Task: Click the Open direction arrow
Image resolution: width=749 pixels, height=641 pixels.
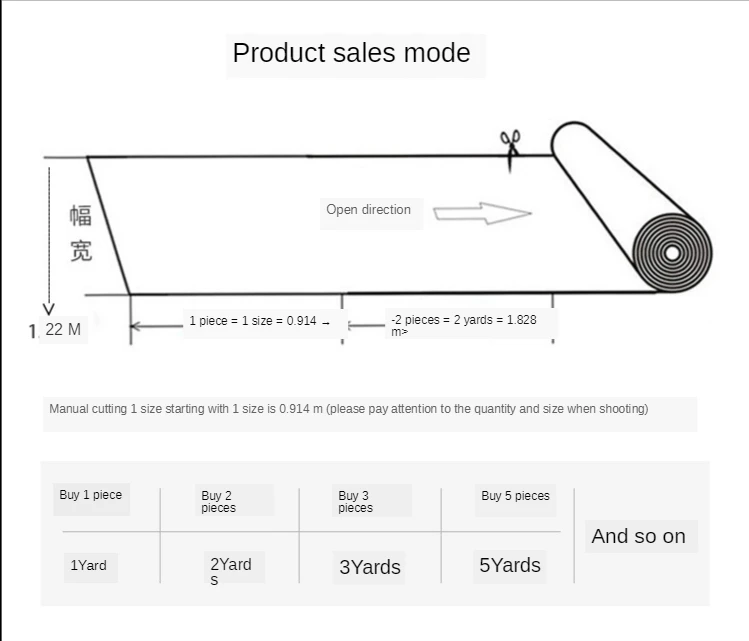Action: click(x=482, y=213)
